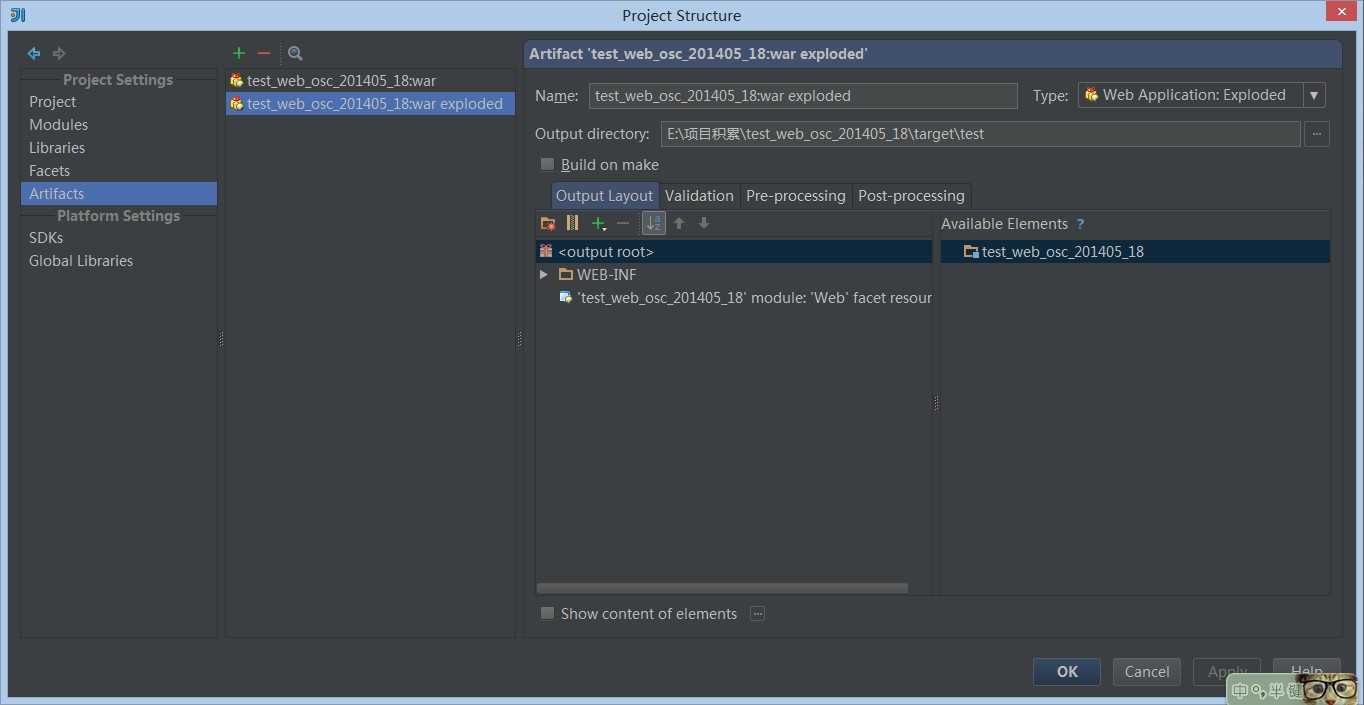The image size is (1364, 705).
Task: Open the Post-processing tab
Action: (911, 195)
